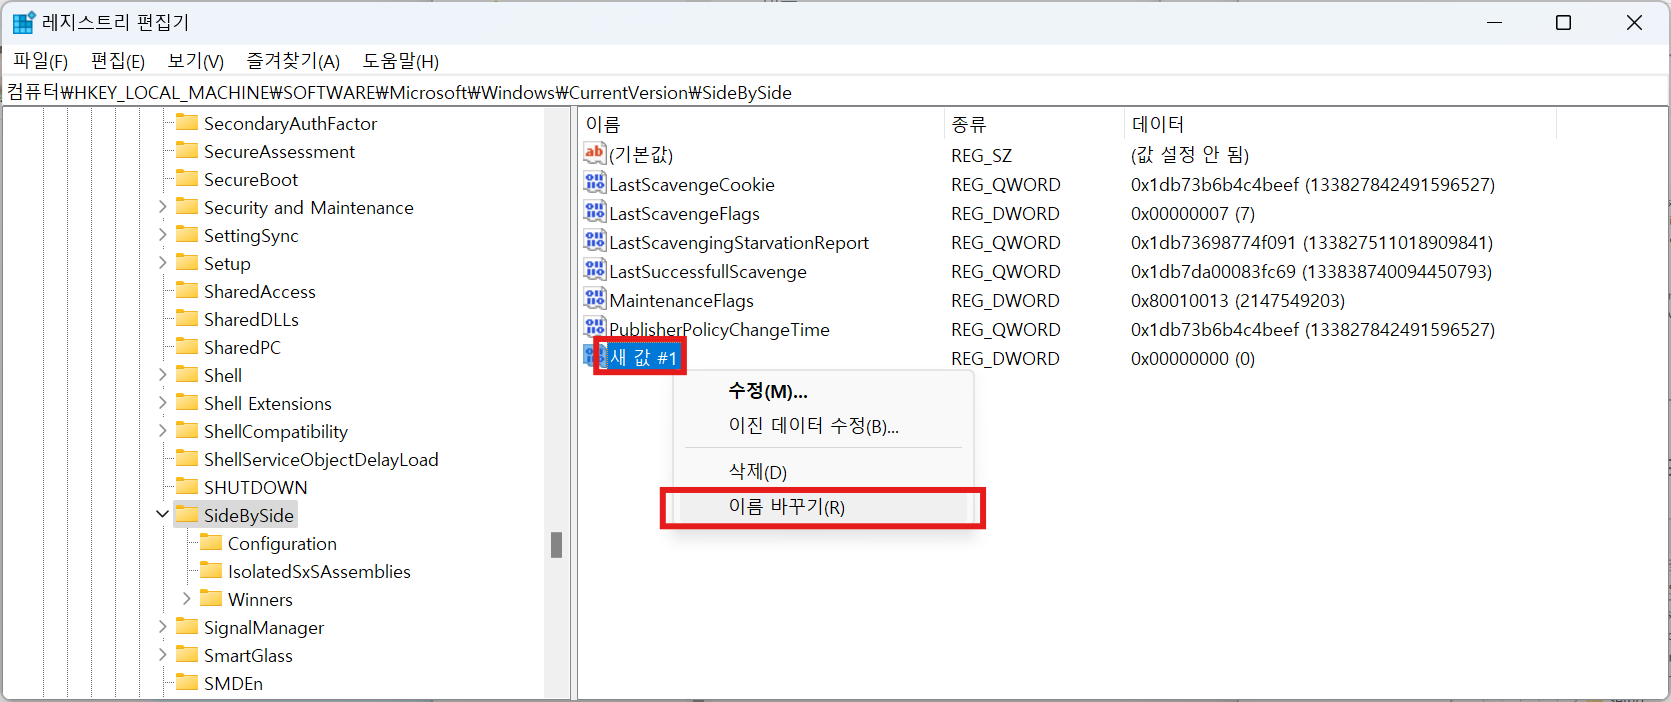
Task: Click the SecureAssessment folder icon
Action: [187, 151]
